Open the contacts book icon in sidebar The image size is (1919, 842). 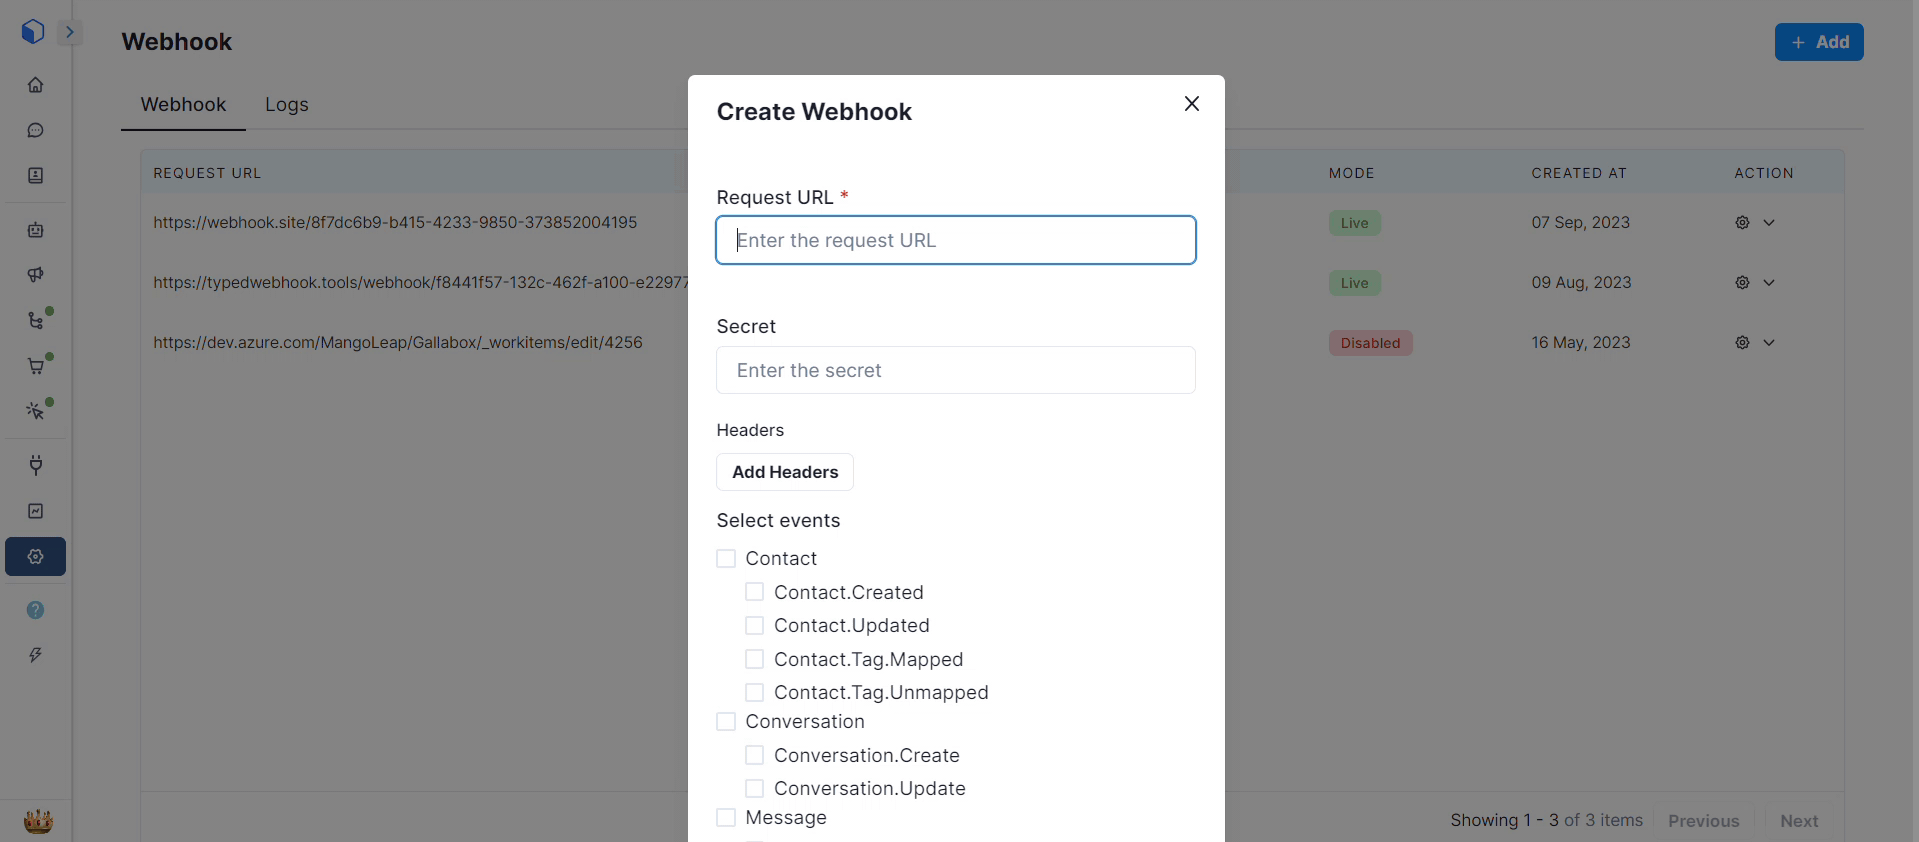point(35,176)
